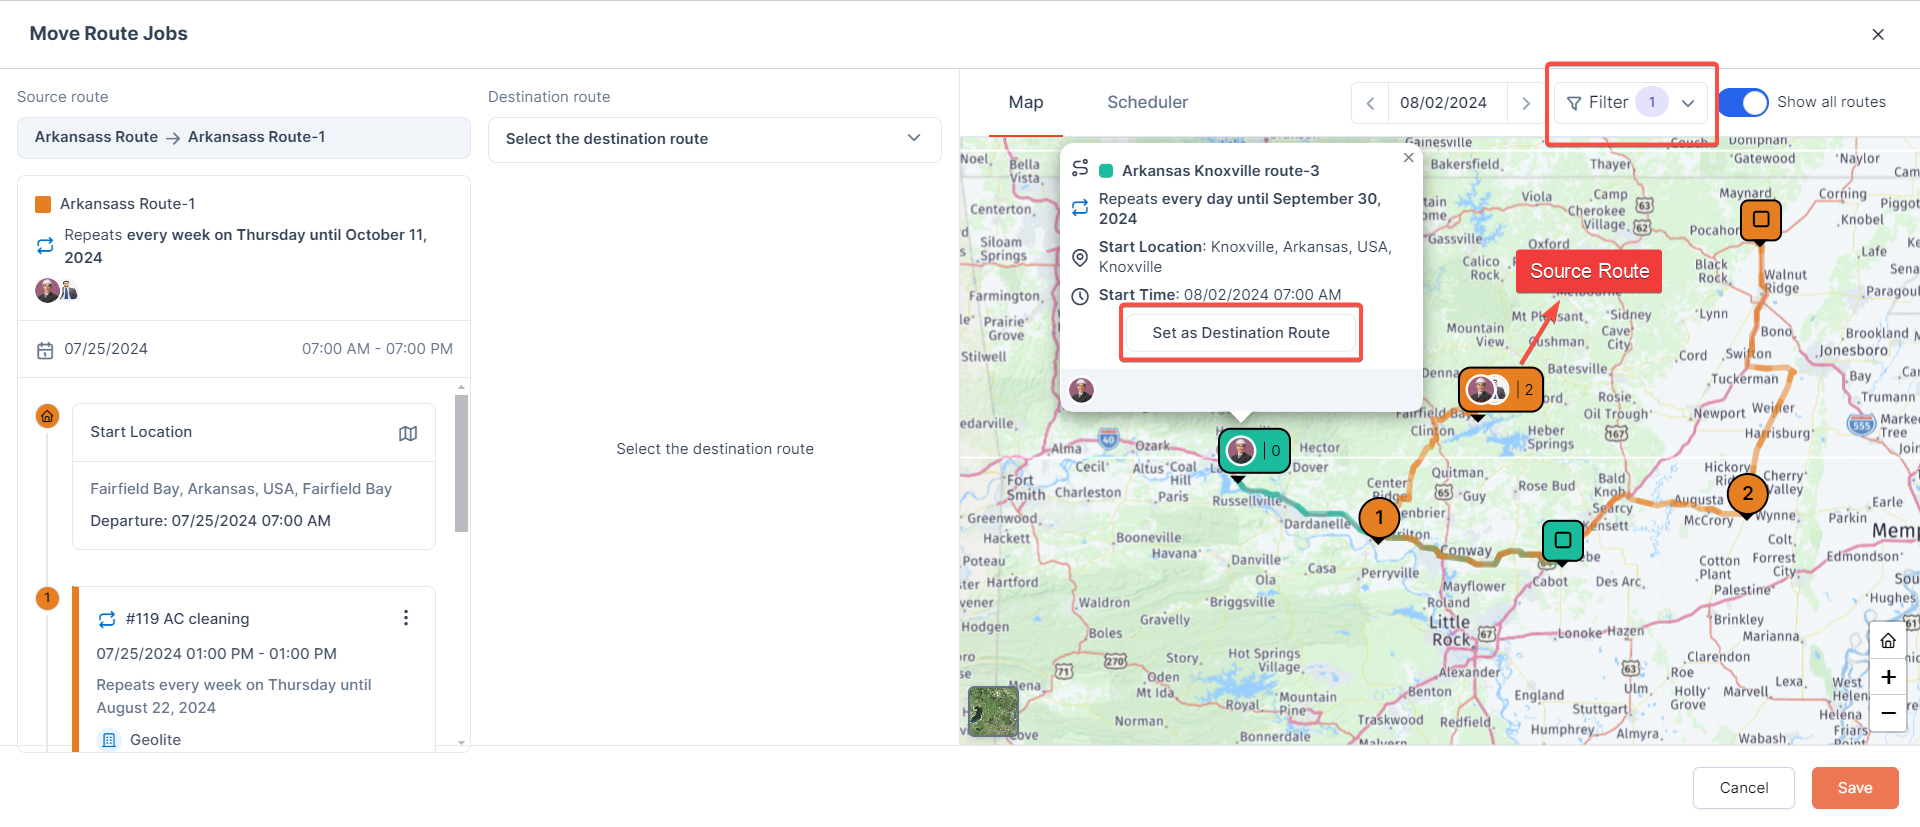Viewport: 1920px width, 827px height.
Task: Open the destination route dropdown
Action: (x=714, y=139)
